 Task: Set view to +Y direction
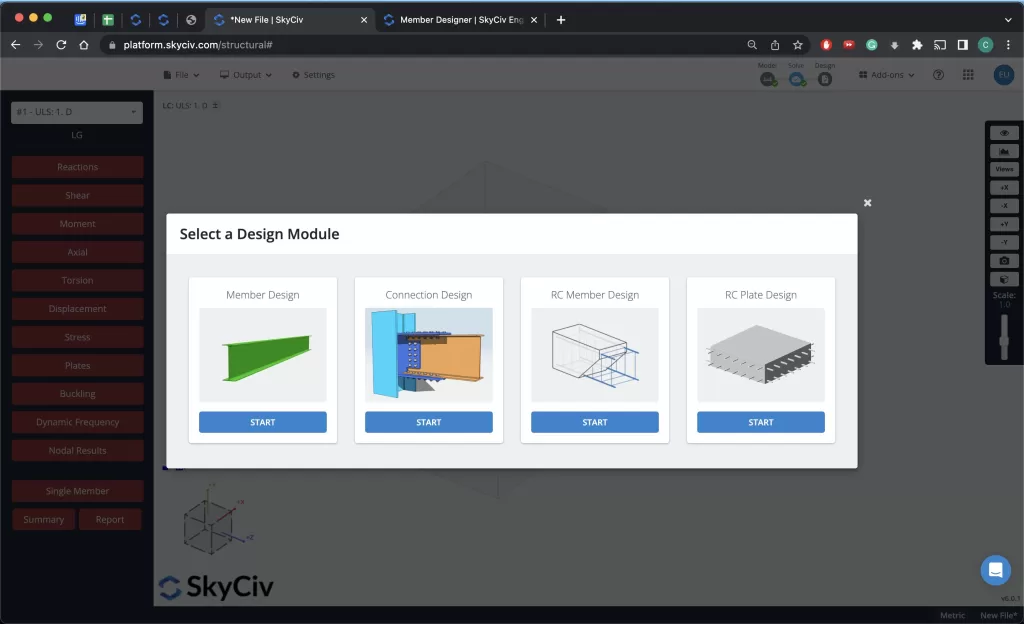(1004, 224)
